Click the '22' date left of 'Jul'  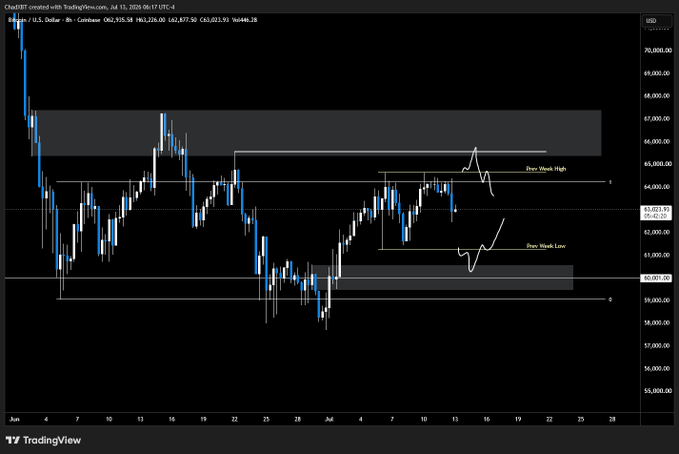tap(235, 419)
